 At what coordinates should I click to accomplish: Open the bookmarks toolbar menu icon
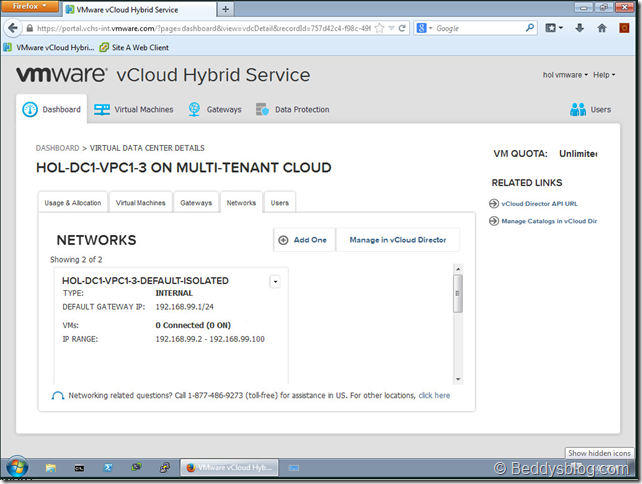coord(554,28)
